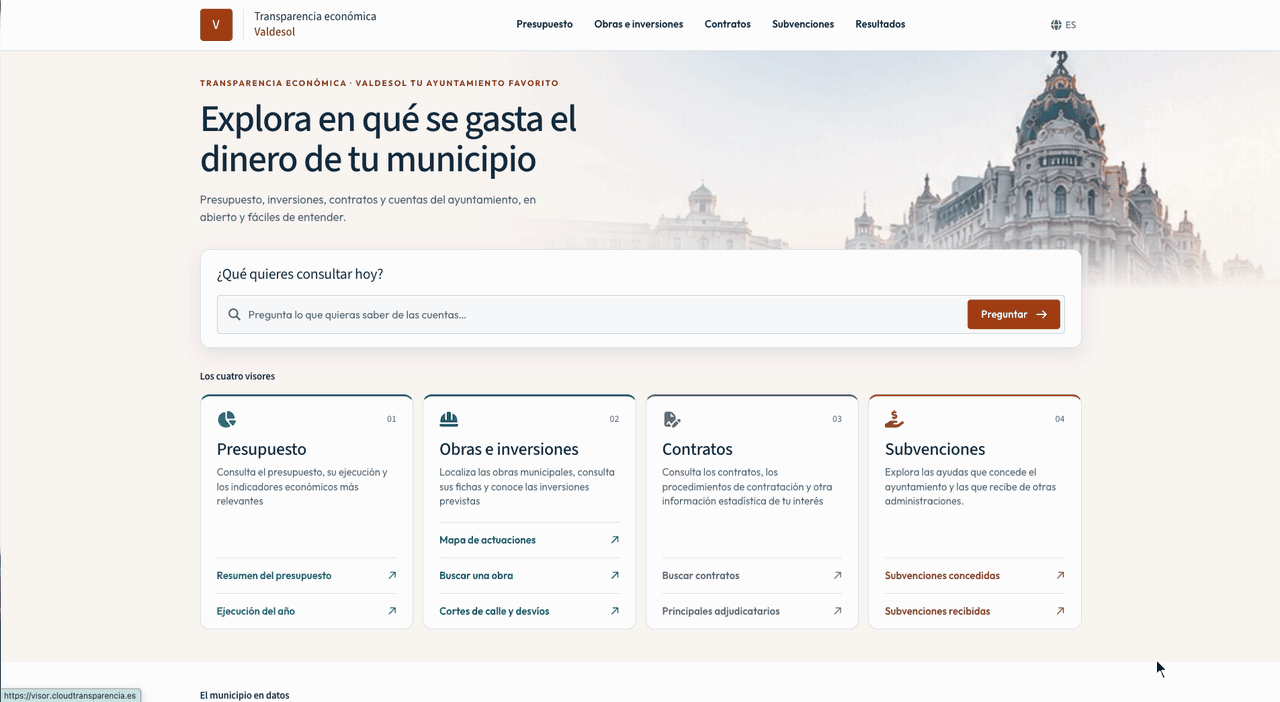Click the Contratos document pen icon
Screen dimensions: 1280x702
(x=671, y=419)
